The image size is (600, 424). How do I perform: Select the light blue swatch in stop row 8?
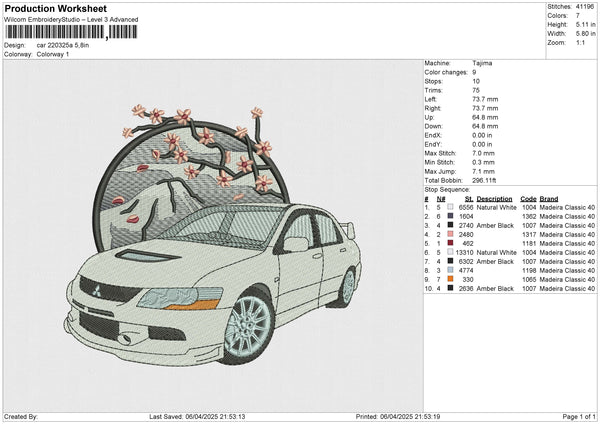point(450,270)
